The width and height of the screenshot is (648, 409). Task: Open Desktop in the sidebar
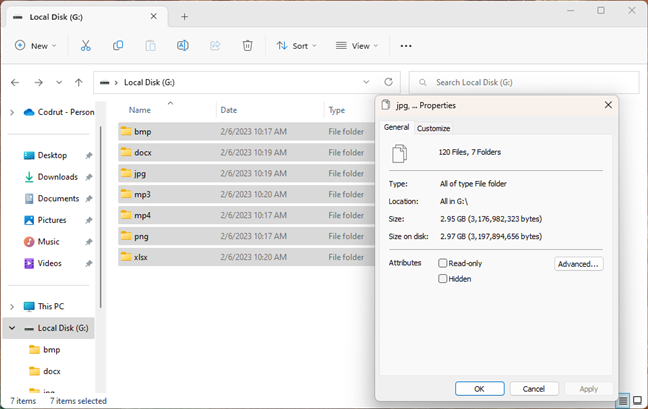tap(52, 155)
